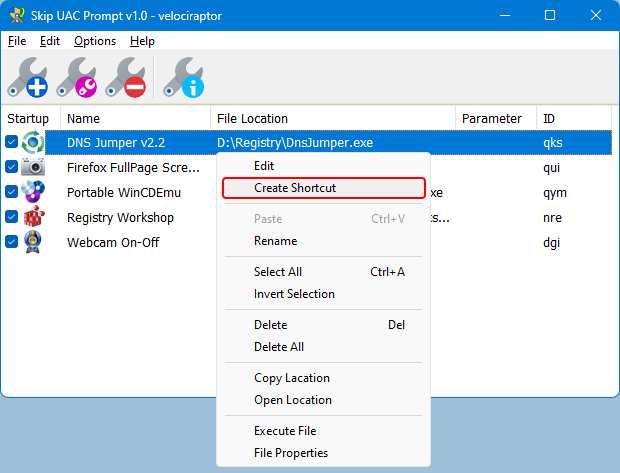
Task: Click the ID value qks
Action: click(553, 143)
